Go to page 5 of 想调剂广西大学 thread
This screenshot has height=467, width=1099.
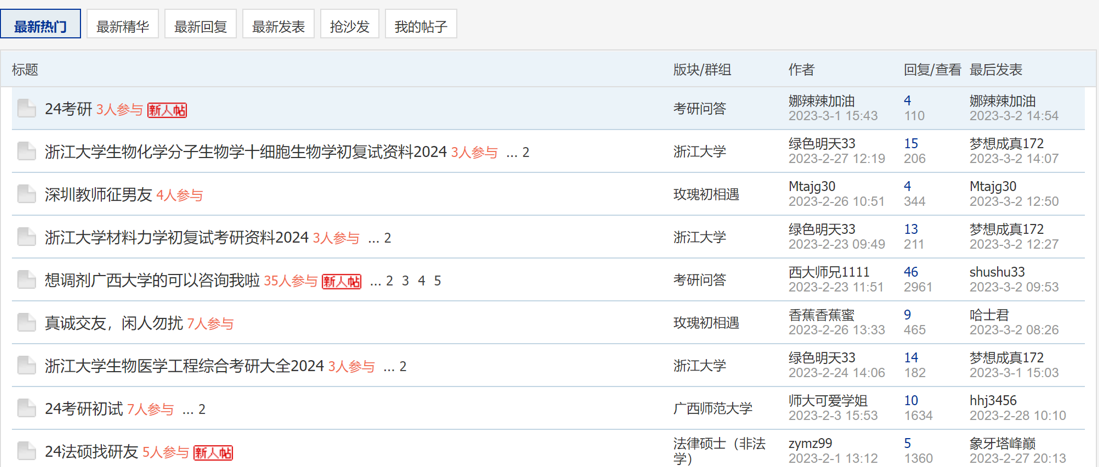point(437,281)
